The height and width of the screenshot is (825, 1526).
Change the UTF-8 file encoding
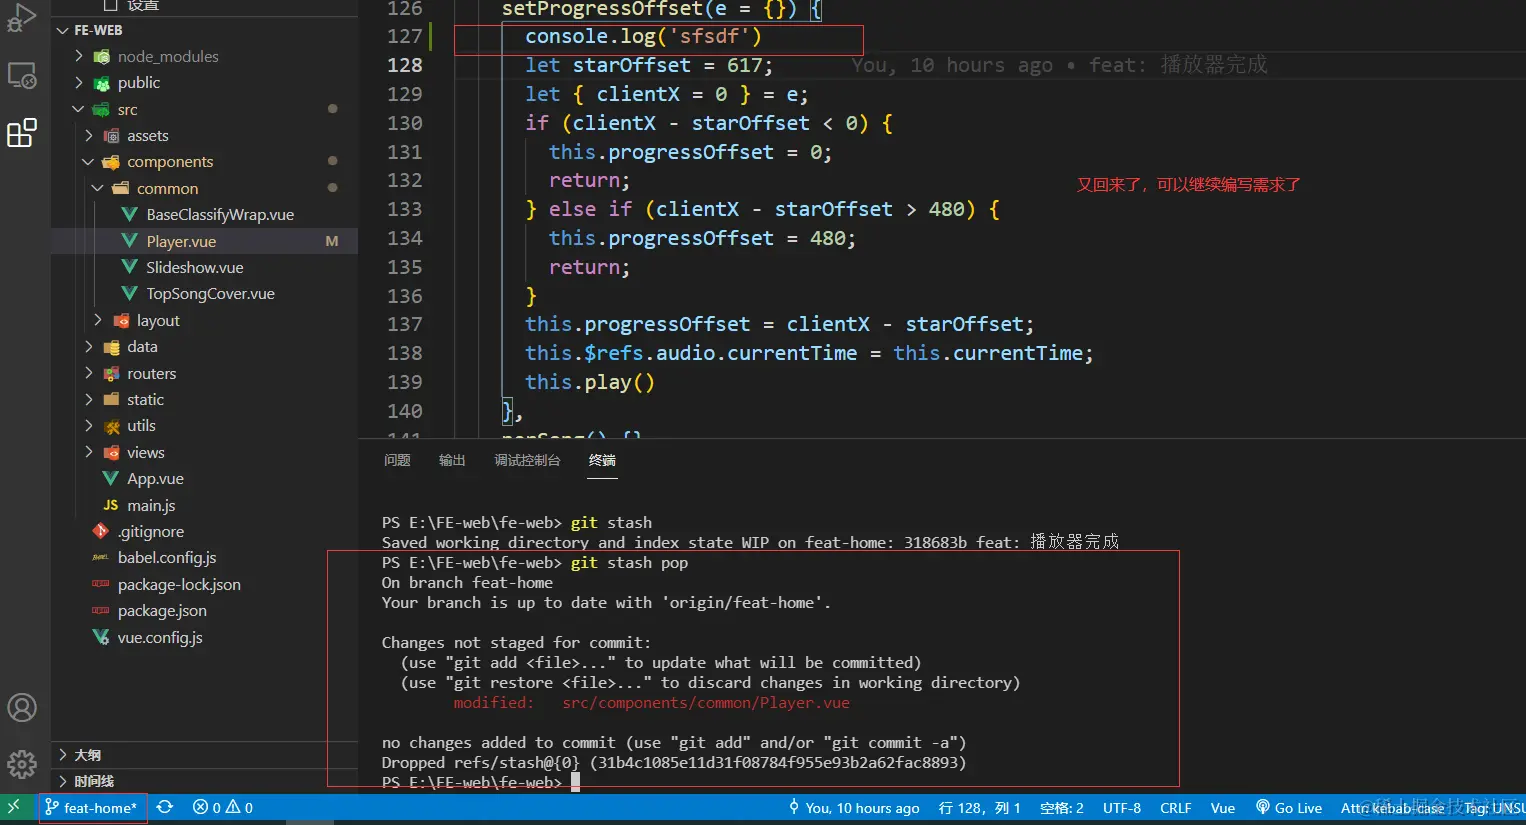click(x=1122, y=807)
